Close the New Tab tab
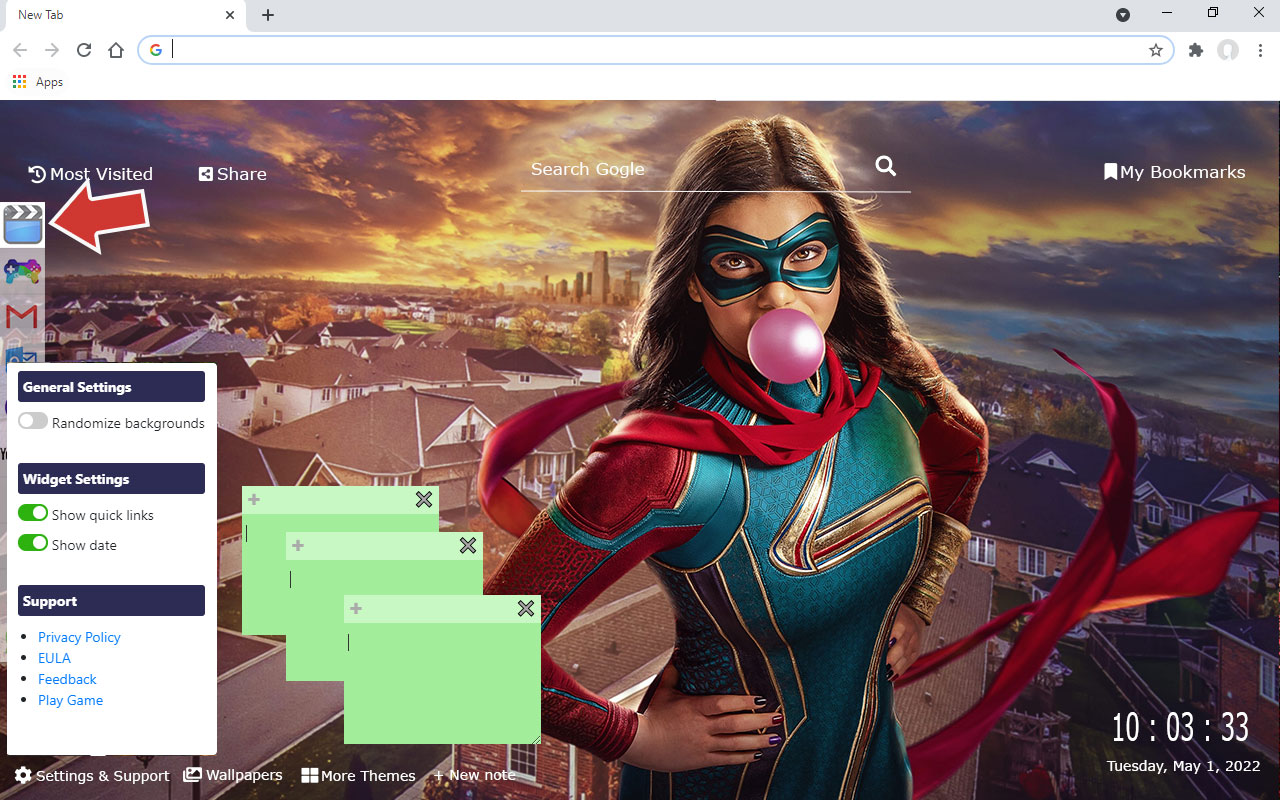1280x800 pixels. 230,15
